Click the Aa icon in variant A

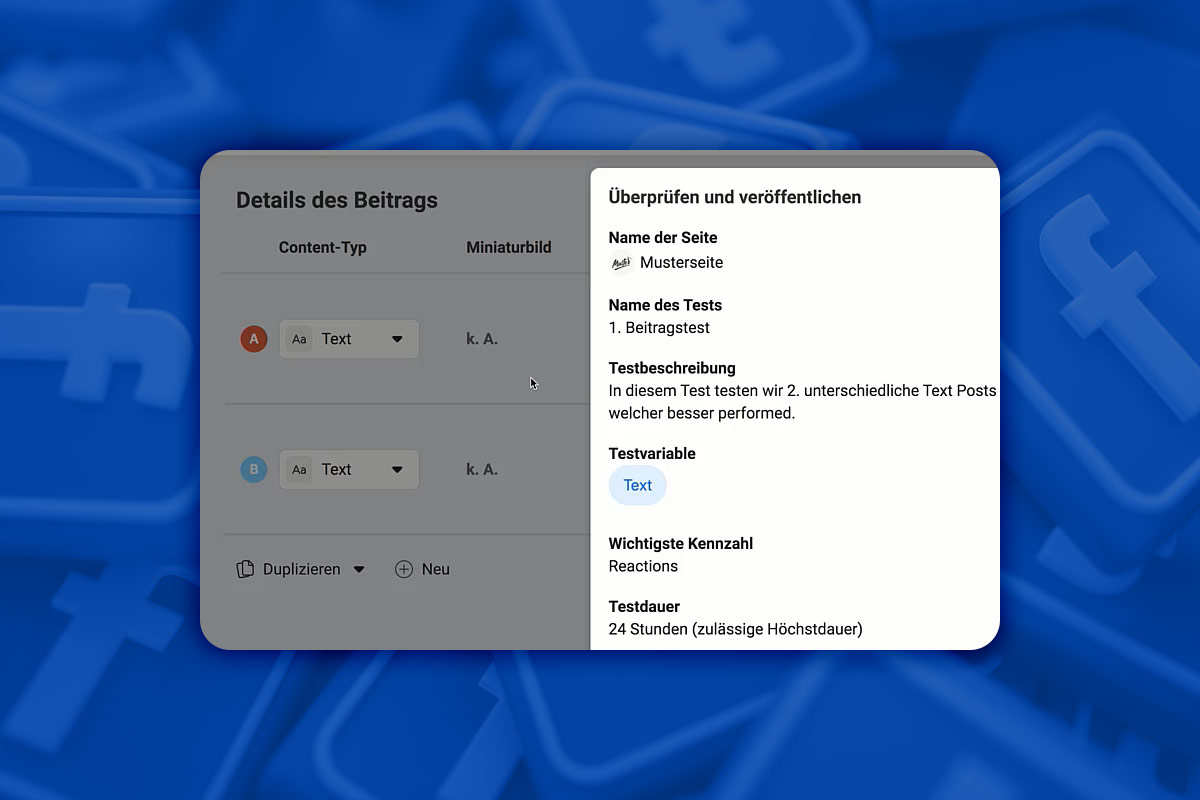[x=299, y=339]
